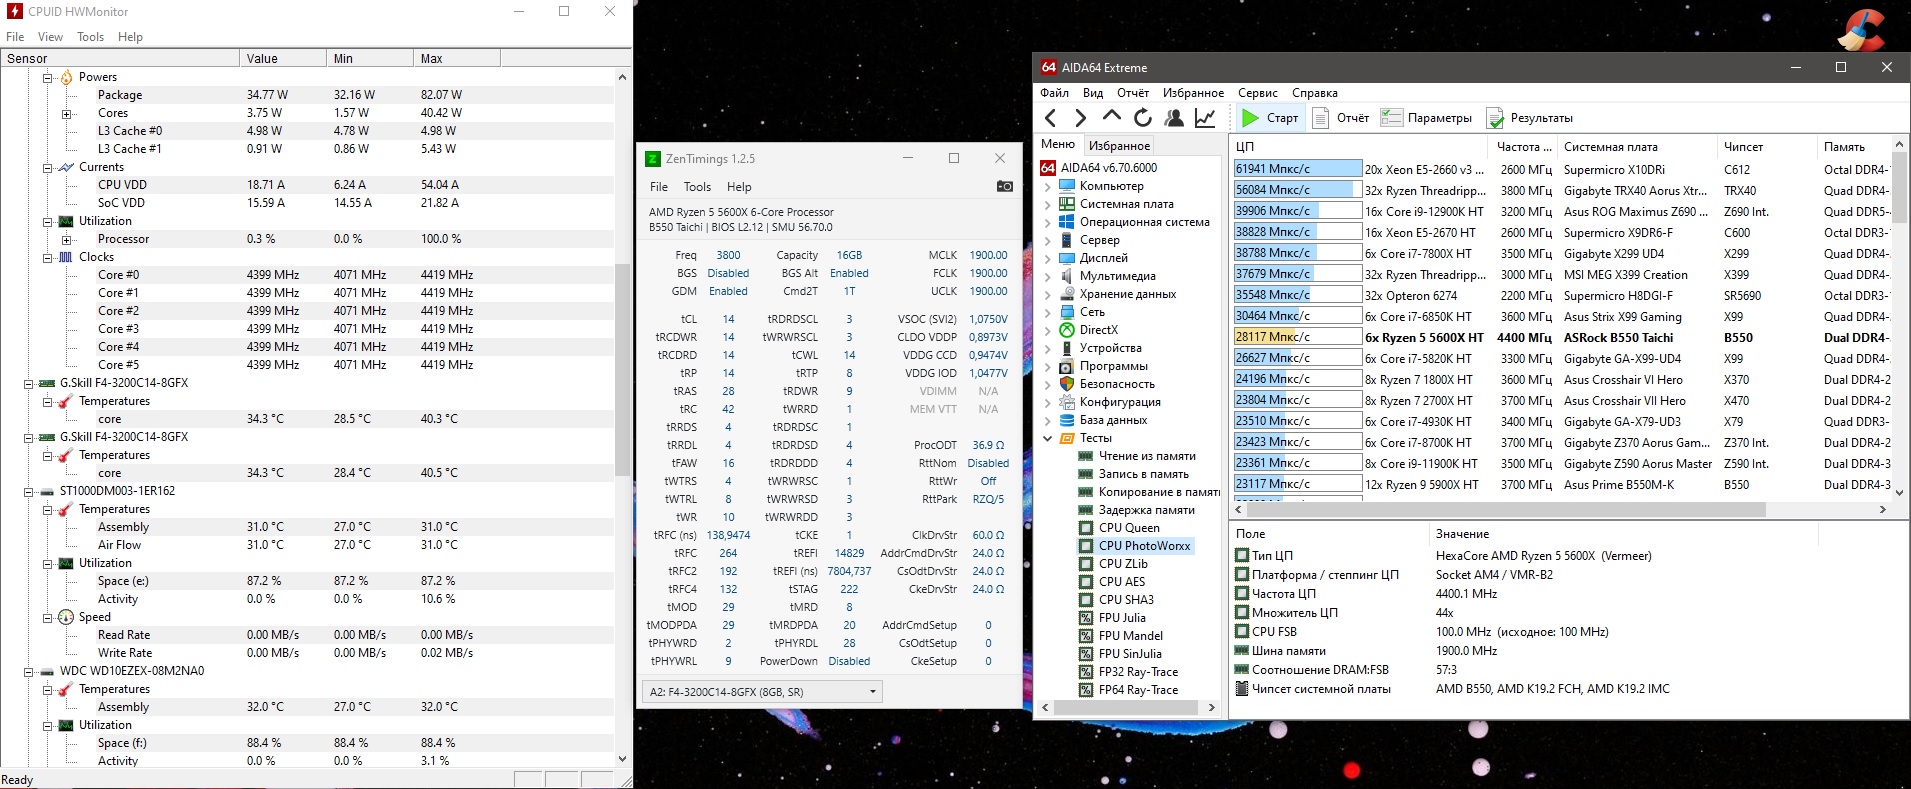Click the Безопасность shield icon
Viewport: 1911px width, 789px height.
tap(1067, 384)
